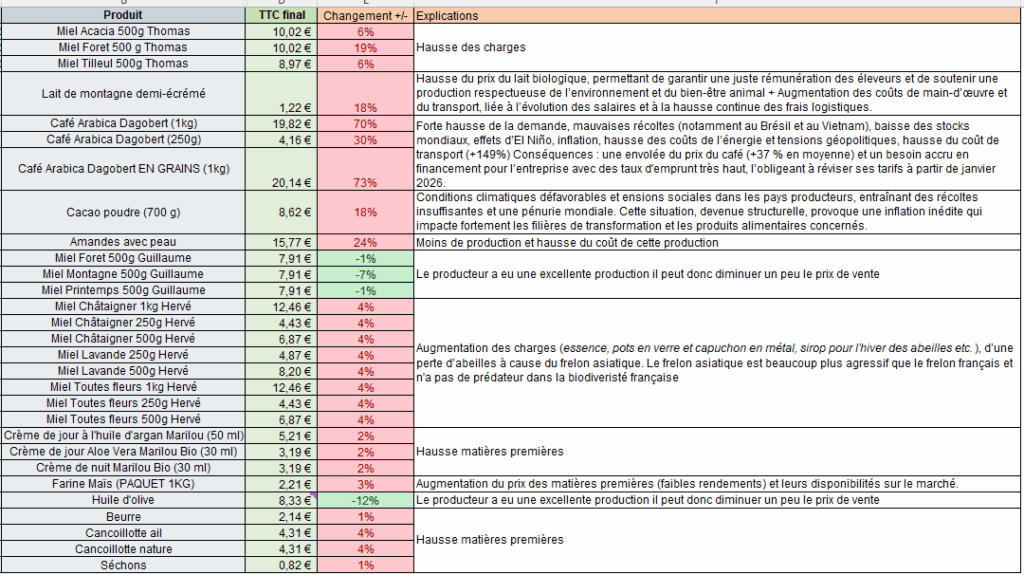Select Café Arabica Dagobert (1kg) product cell
This screenshot has width=1024, height=575.
[123, 124]
